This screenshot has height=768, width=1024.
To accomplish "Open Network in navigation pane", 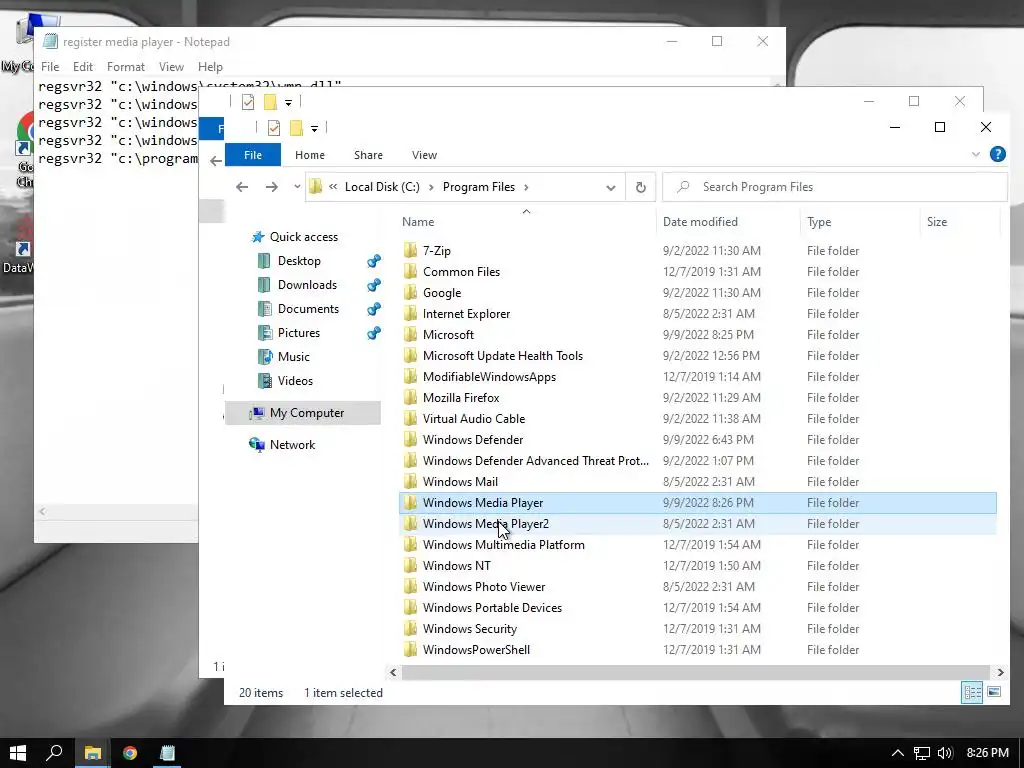I will 292,445.
